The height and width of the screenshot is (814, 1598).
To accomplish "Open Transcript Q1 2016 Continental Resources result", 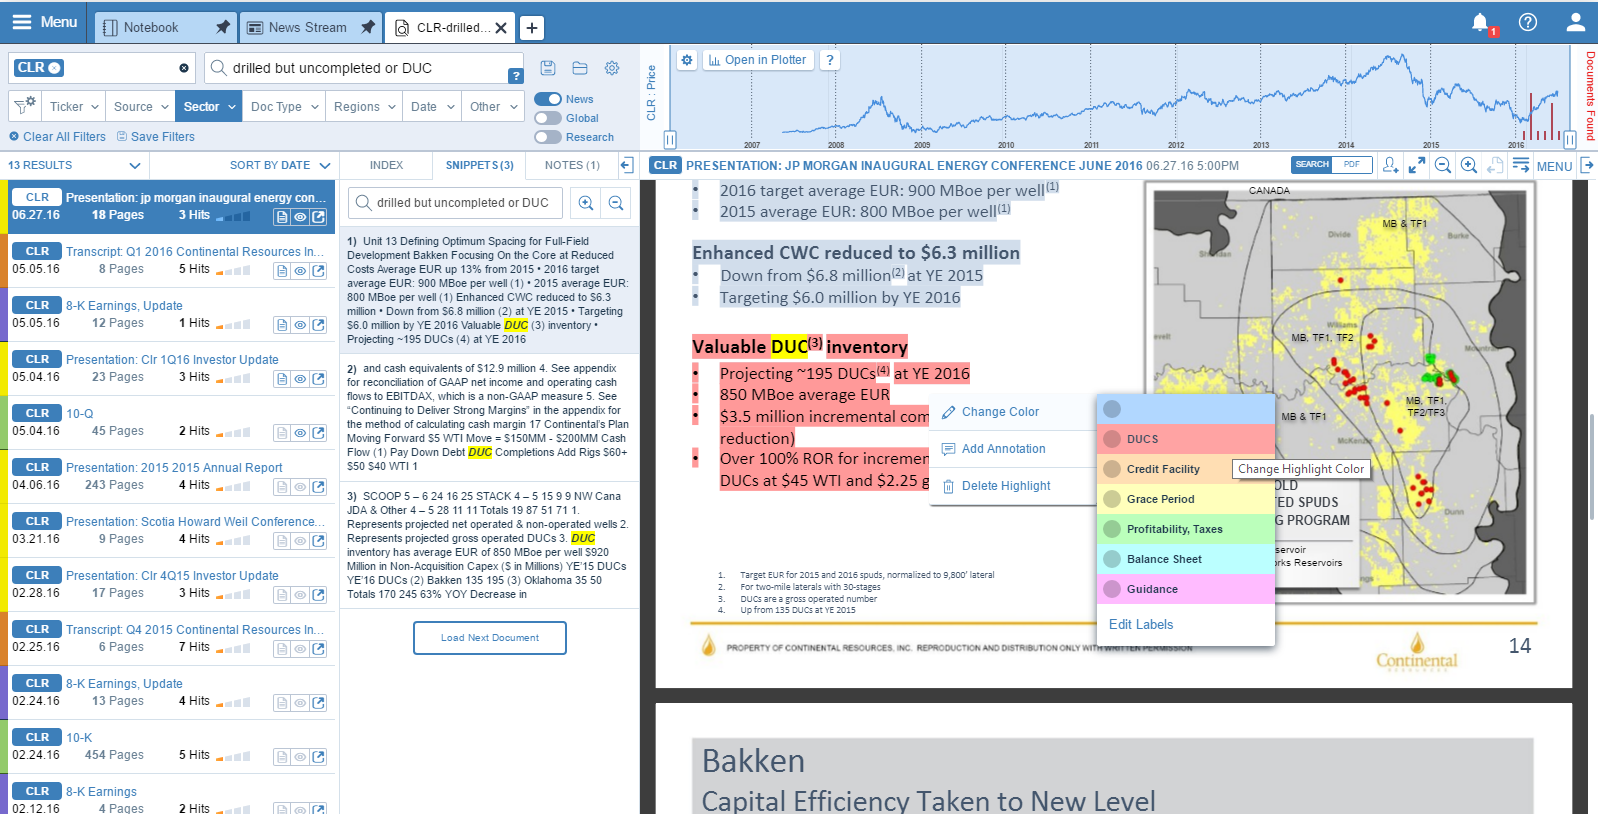I will click(195, 252).
